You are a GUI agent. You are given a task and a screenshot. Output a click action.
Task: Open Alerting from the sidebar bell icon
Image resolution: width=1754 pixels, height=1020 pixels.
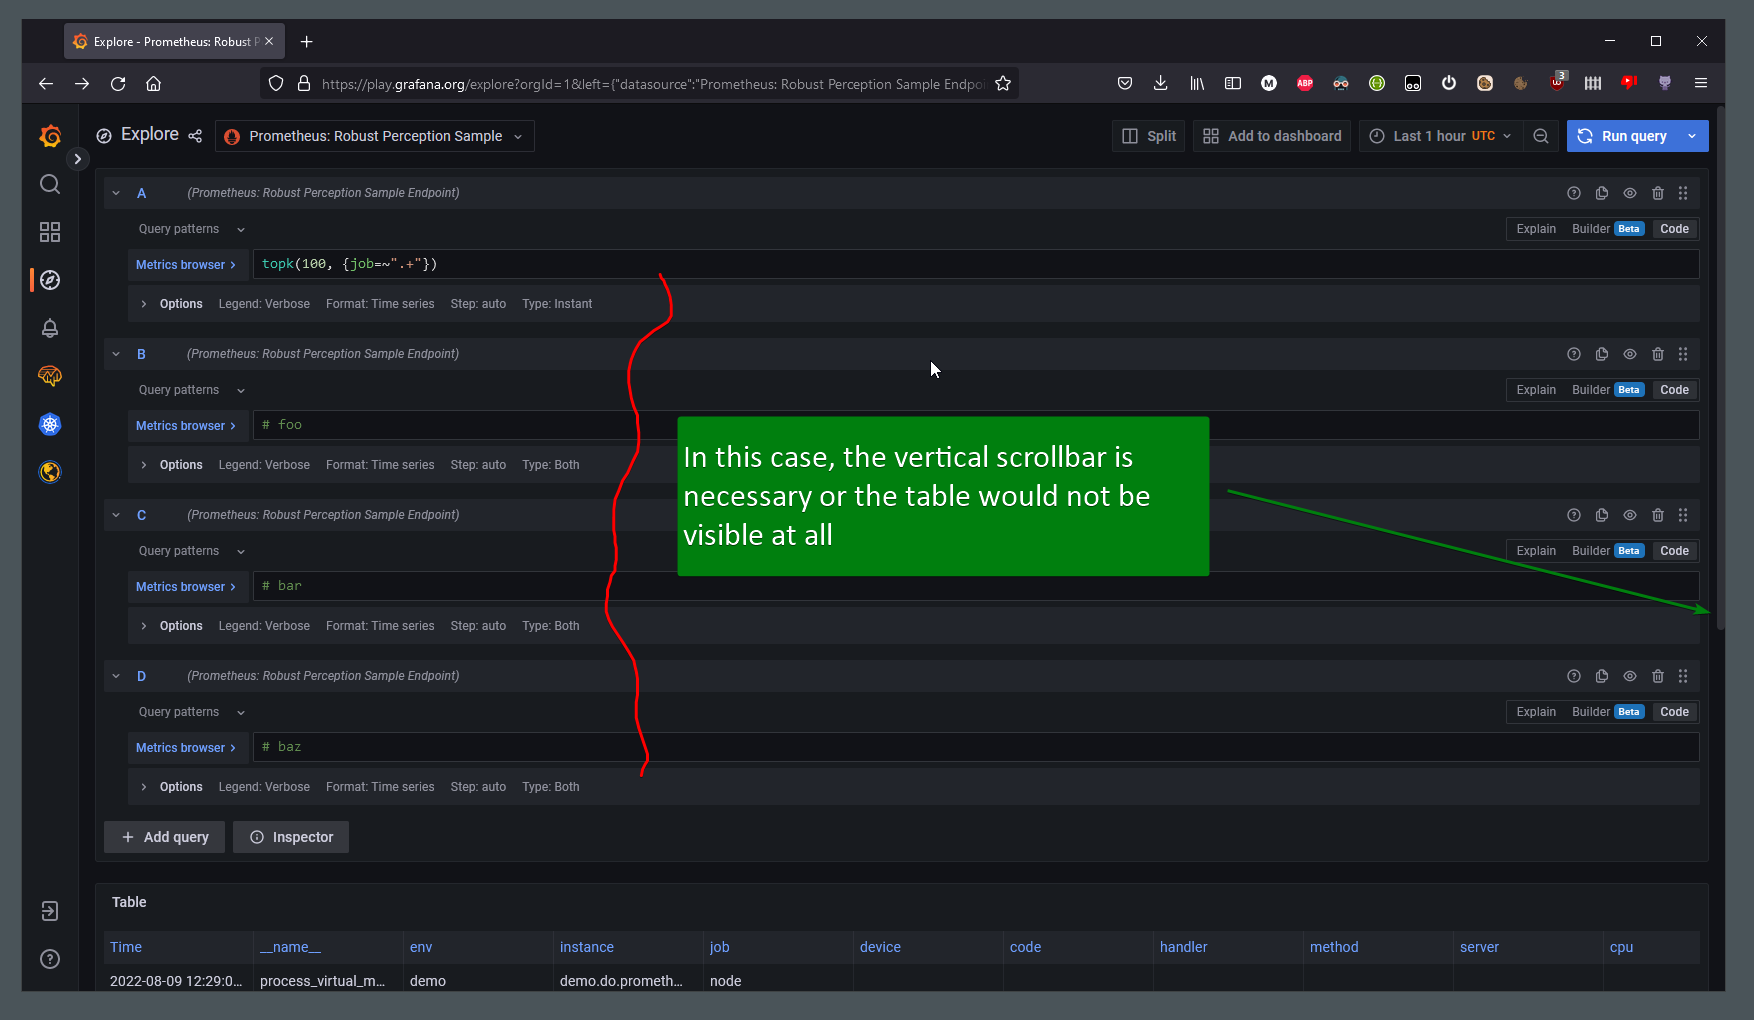click(50, 328)
